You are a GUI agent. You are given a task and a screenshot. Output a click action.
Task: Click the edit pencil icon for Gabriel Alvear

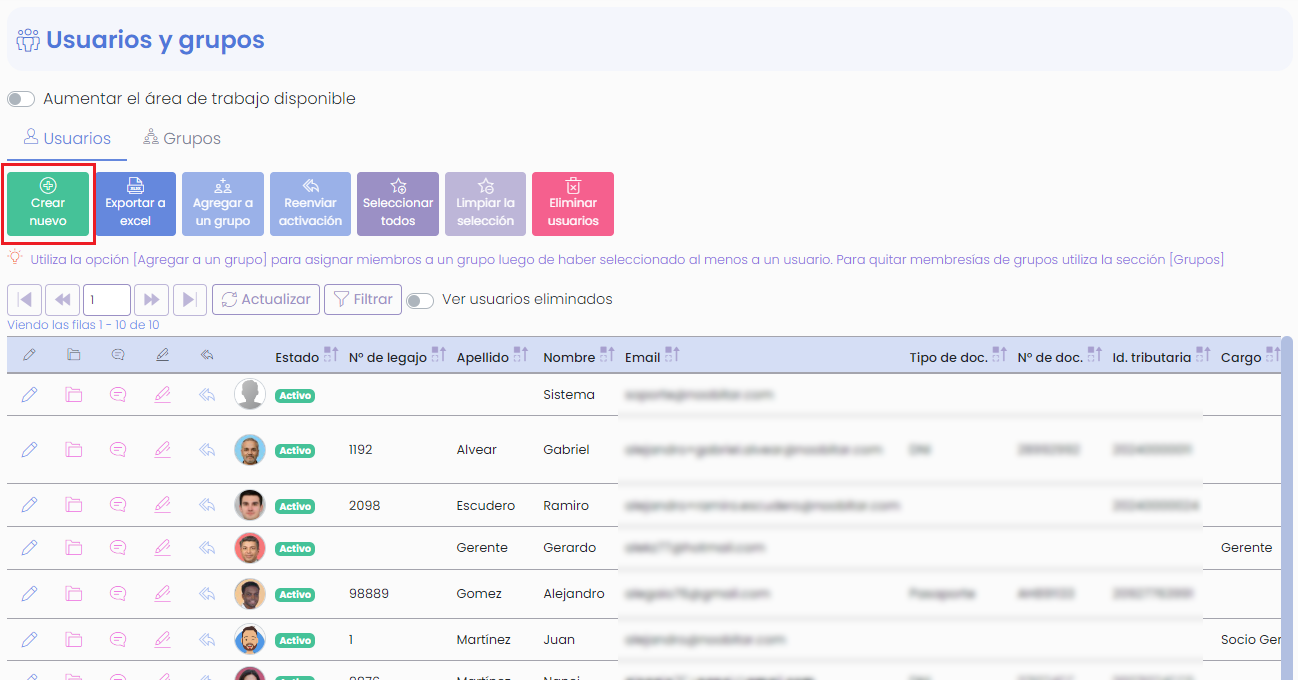29,450
